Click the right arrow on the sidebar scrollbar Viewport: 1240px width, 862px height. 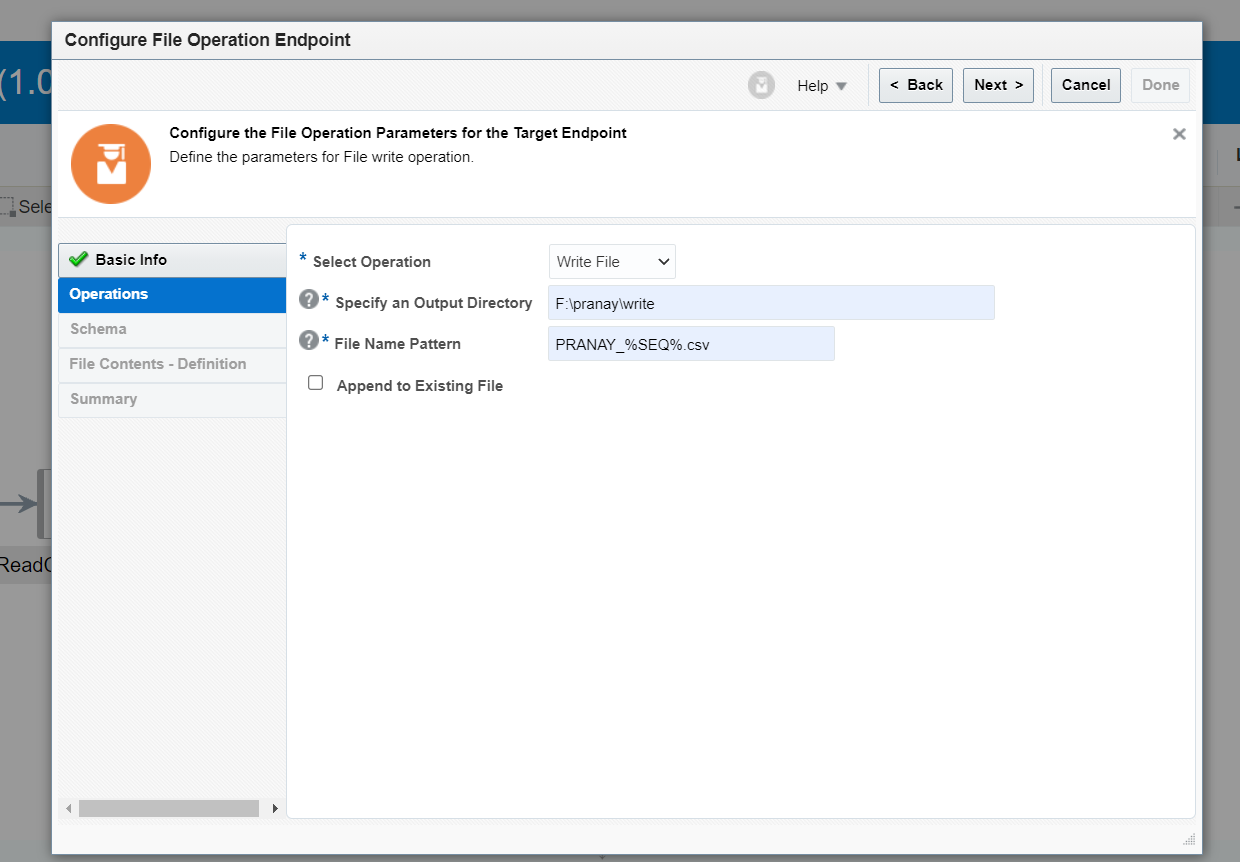point(275,808)
